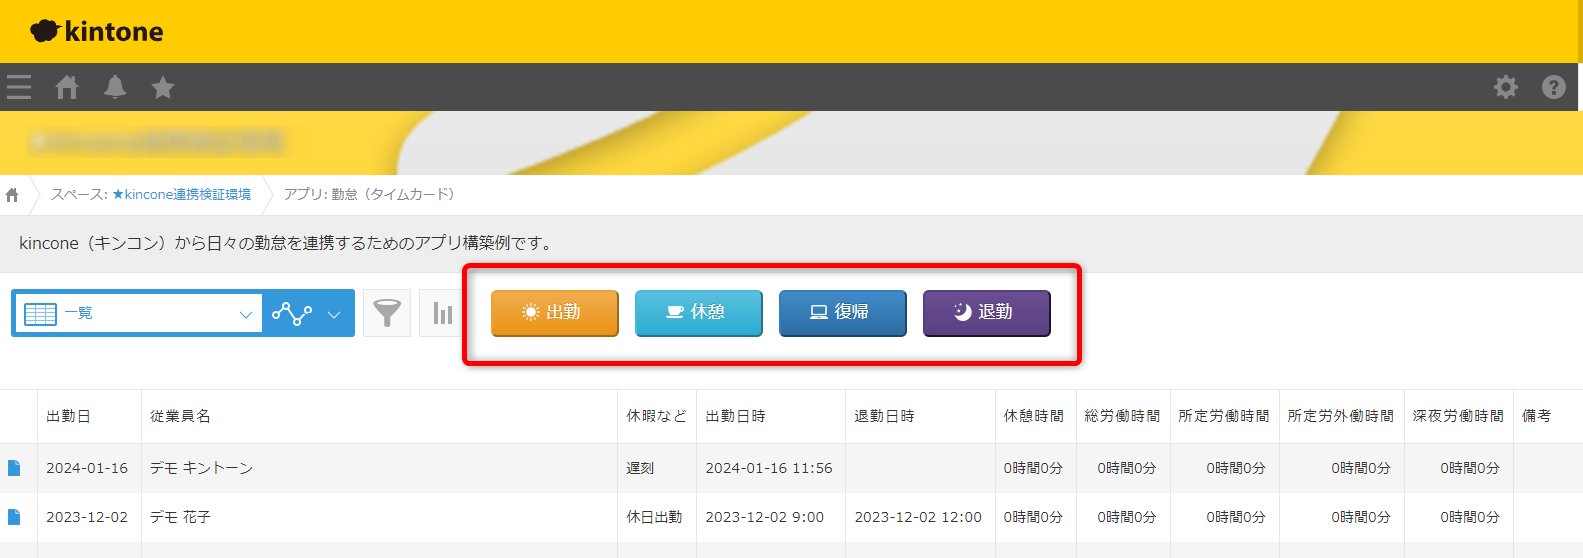Open the notifications bell
1583x558 pixels.
point(115,87)
